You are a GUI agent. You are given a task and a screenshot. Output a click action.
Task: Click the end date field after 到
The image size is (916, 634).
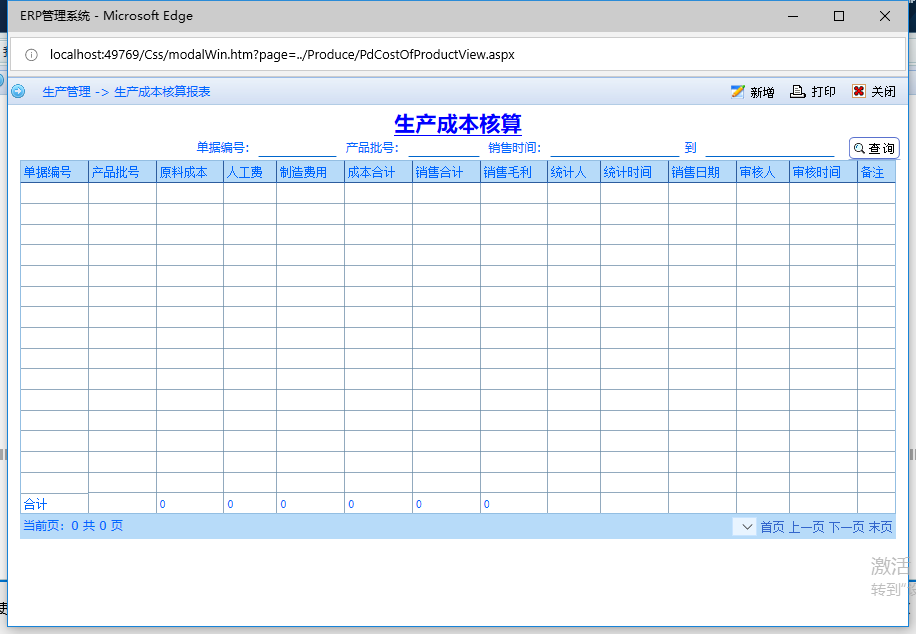coord(770,148)
